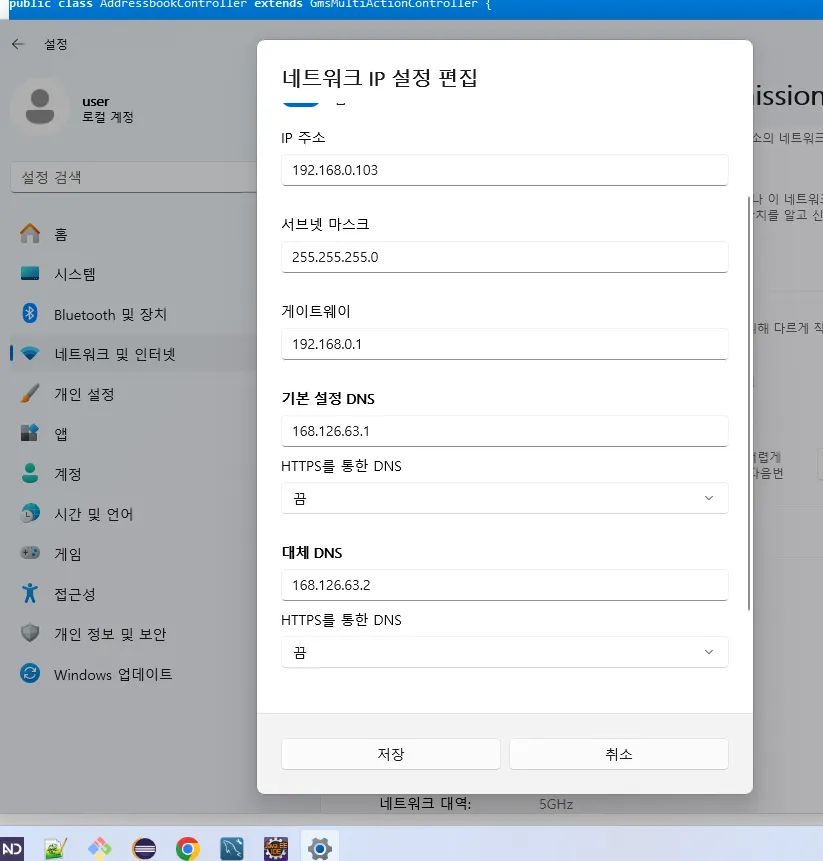
Task: Go back with the Settings back arrow
Action: click(x=18, y=44)
